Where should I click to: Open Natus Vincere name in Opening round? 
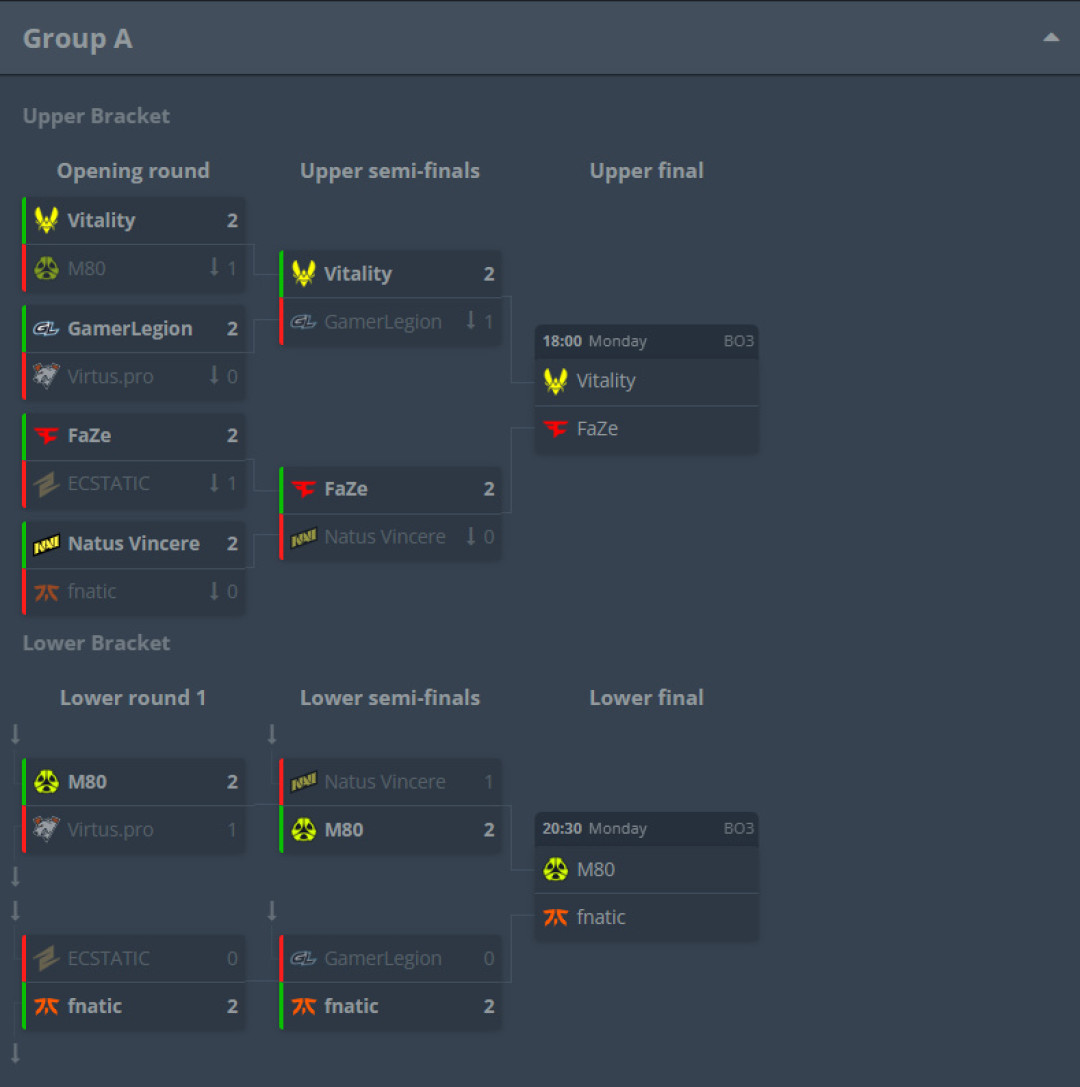[x=134, y=544]
